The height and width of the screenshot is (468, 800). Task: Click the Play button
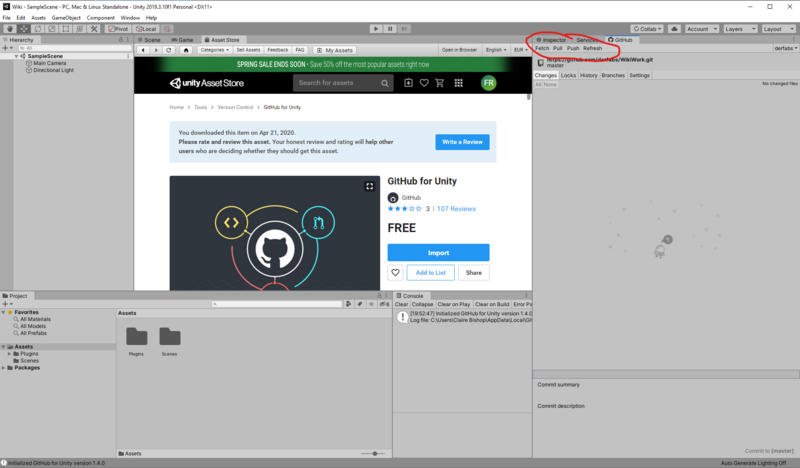pyautogui.click(x=377, y=29)
